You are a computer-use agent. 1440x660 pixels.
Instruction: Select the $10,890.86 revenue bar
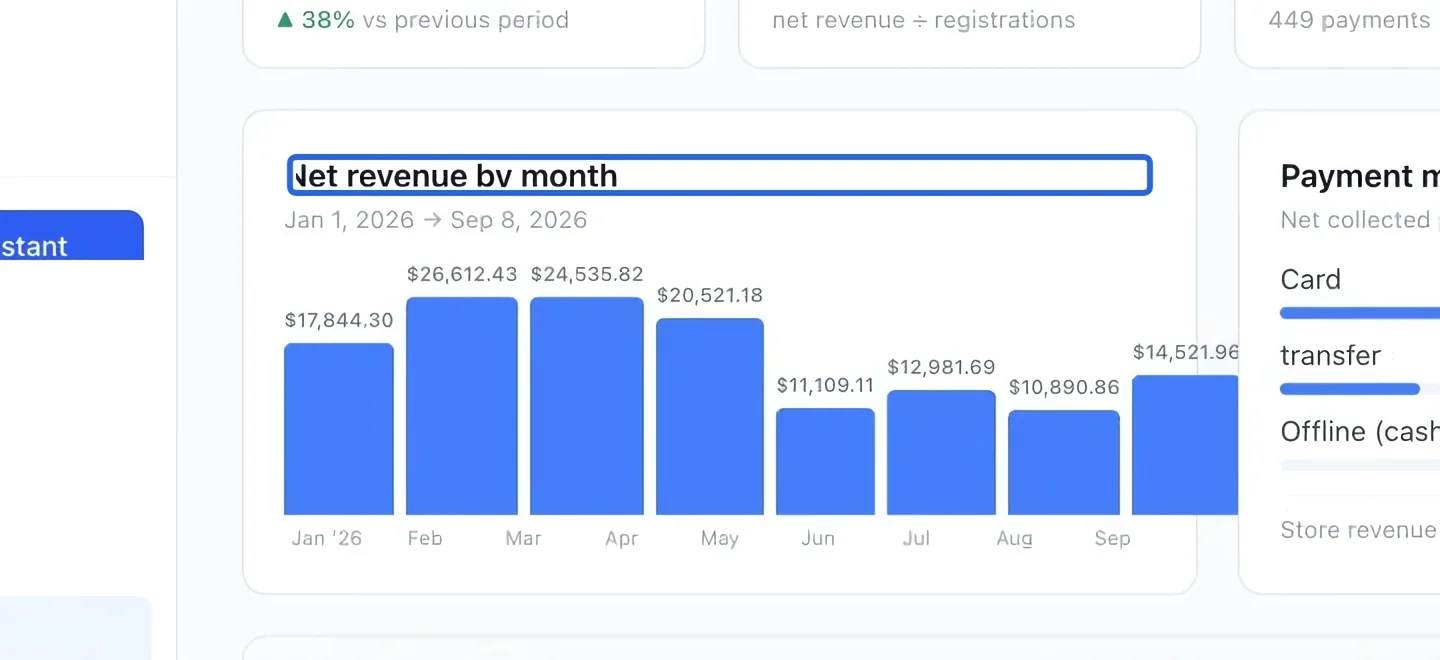tap(1064, 463)
